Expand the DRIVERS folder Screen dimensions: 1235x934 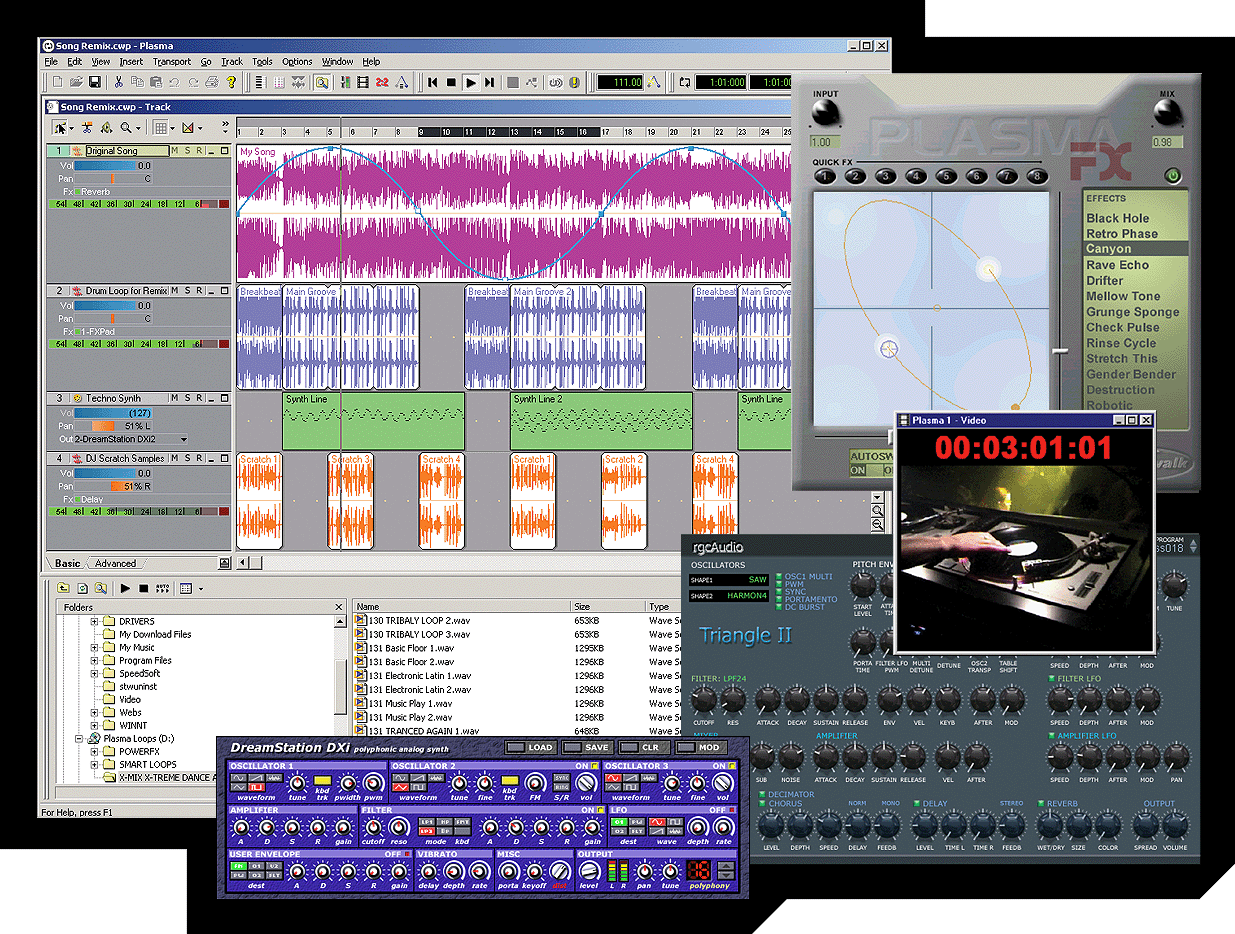tap(96, 621)
